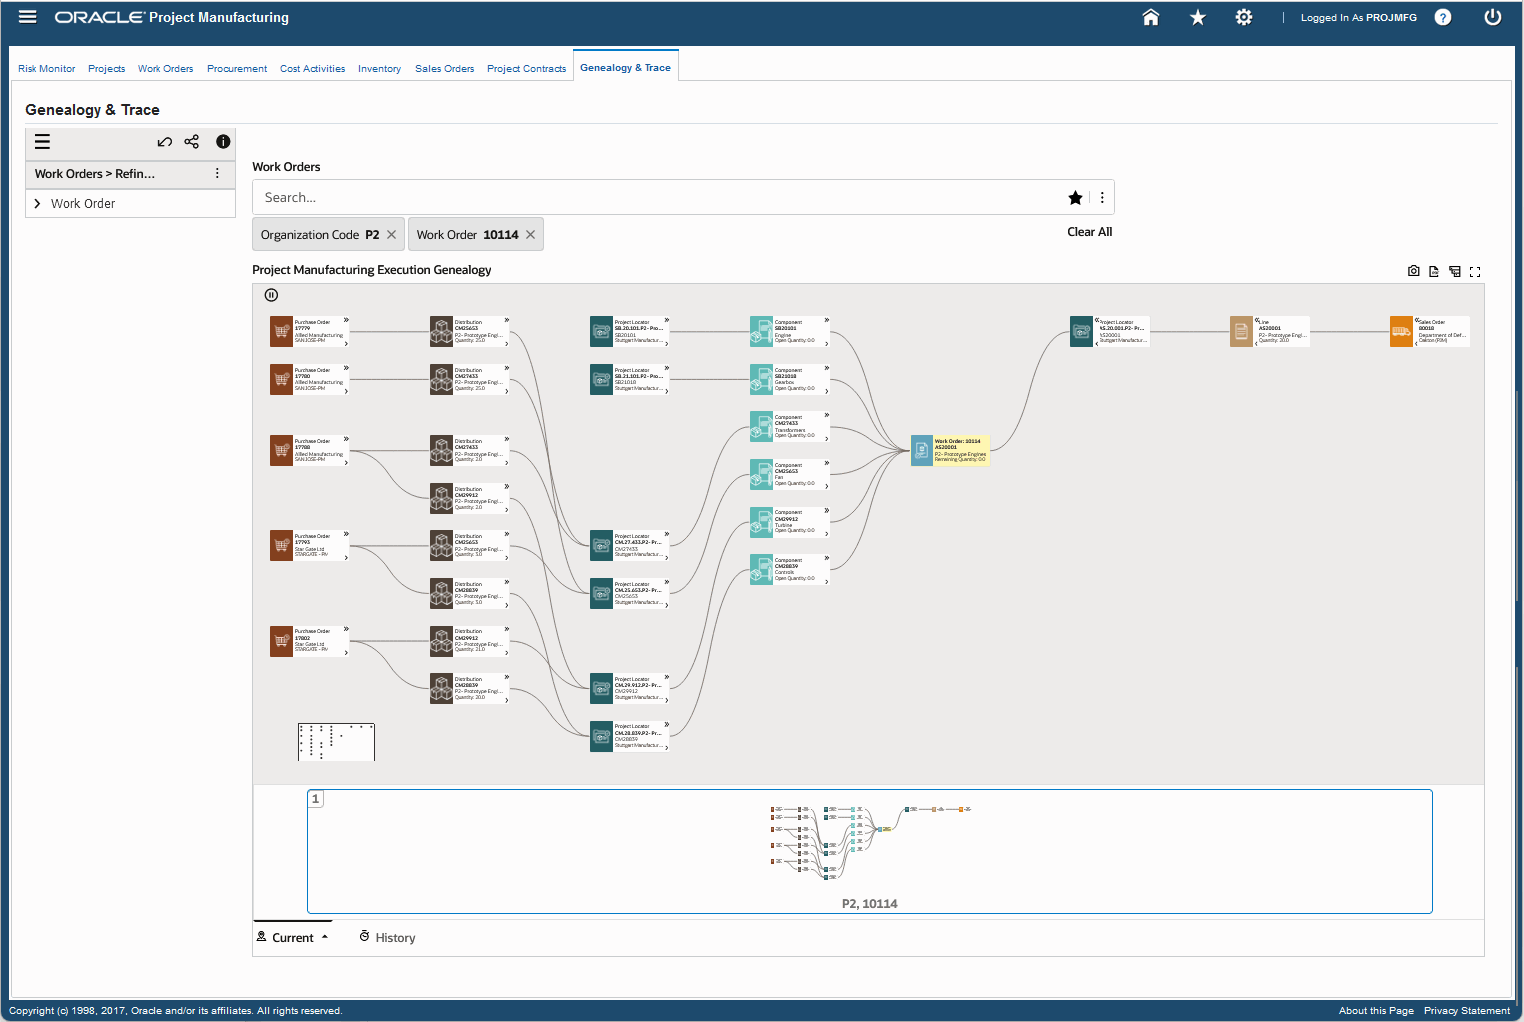The width and height of the screenshot is (1524, 1022).
Task: Click the Logged In As PROJMFG text
Action: pos(1359,18)
